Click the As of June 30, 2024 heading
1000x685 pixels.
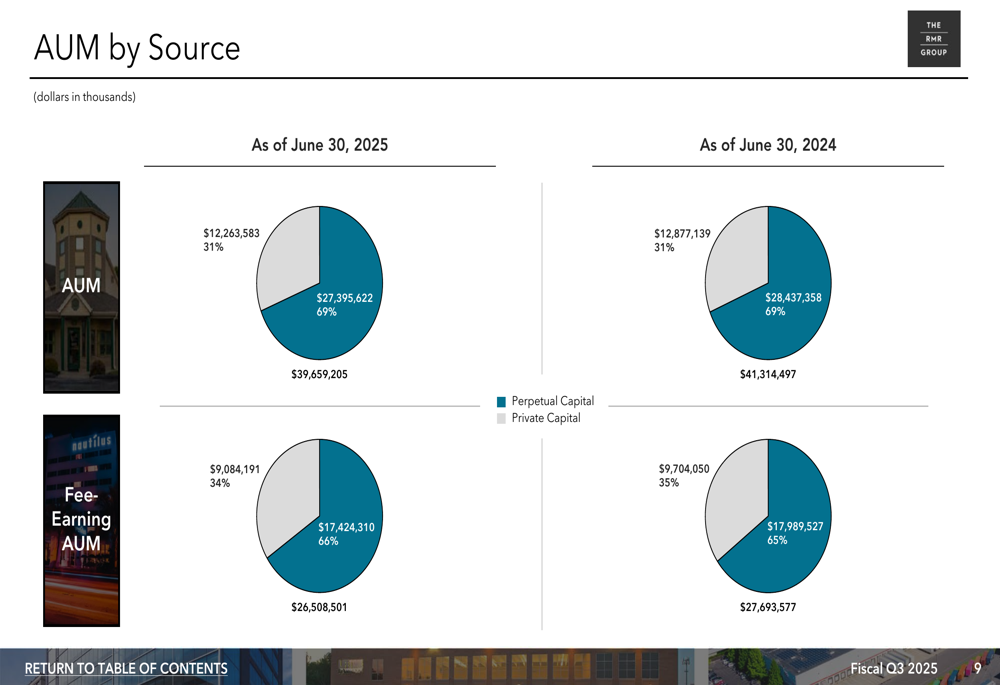click(768, 145)
